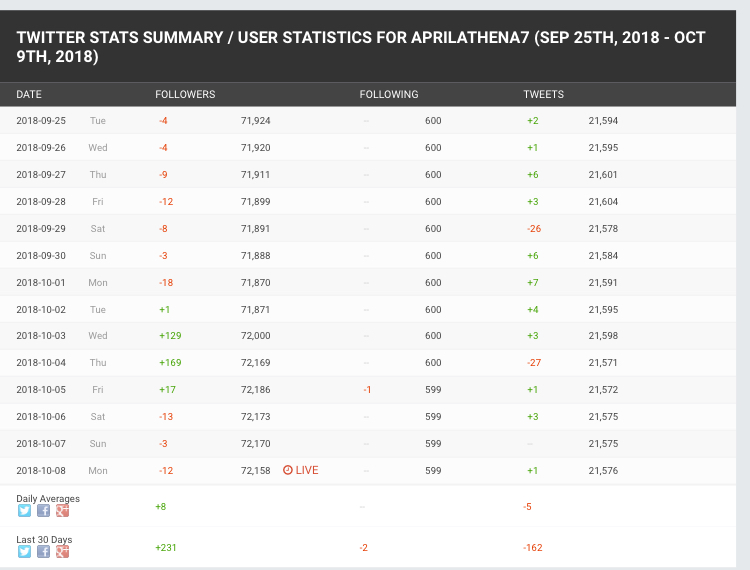This screenshot has width=750, height=570.
Task: Share Last 30 Days on Twitter
Action: 24,551
